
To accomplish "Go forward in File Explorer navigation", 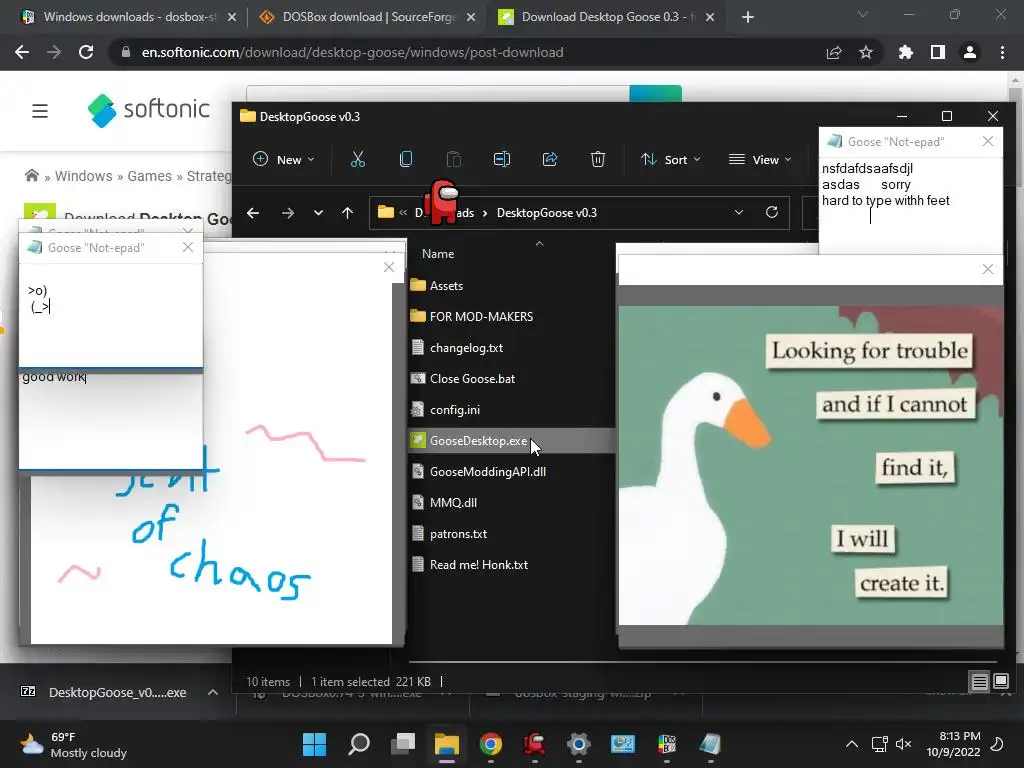I will [x=287, y=213].
